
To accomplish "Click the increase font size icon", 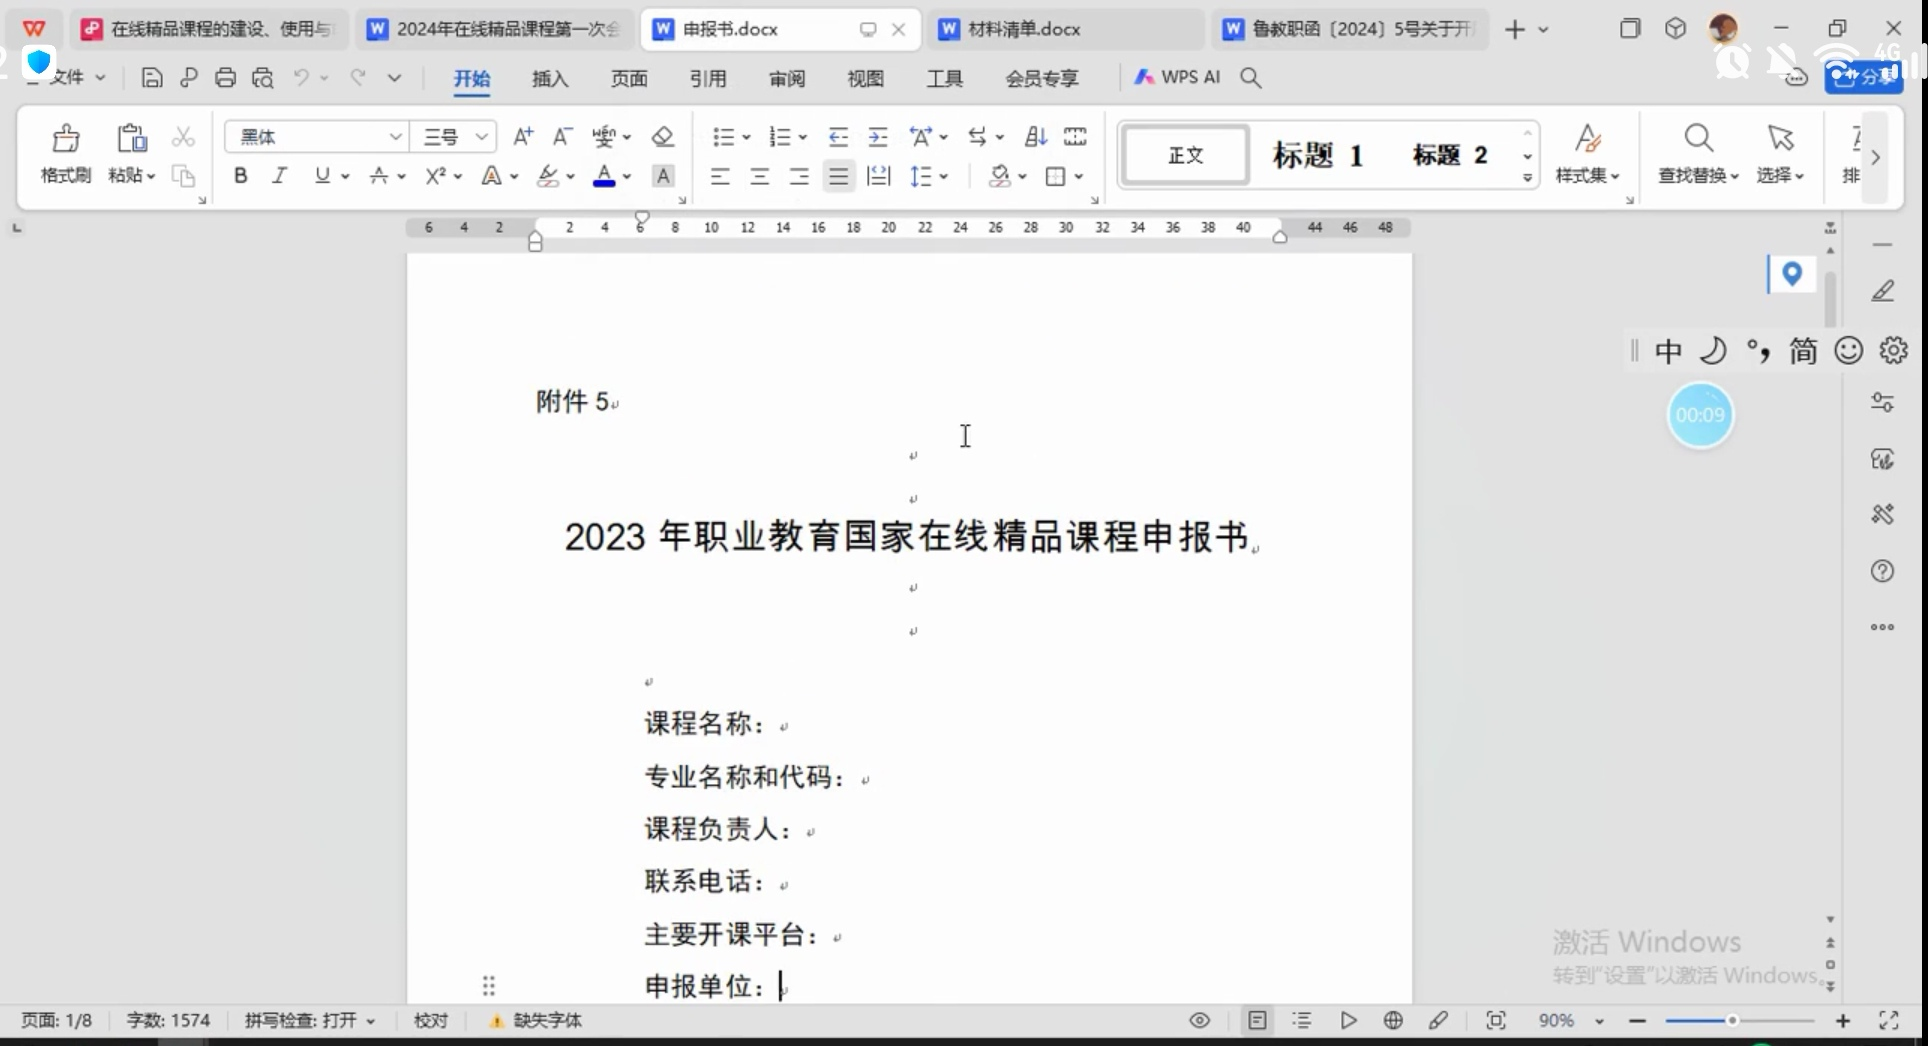I will coord(522,137).
